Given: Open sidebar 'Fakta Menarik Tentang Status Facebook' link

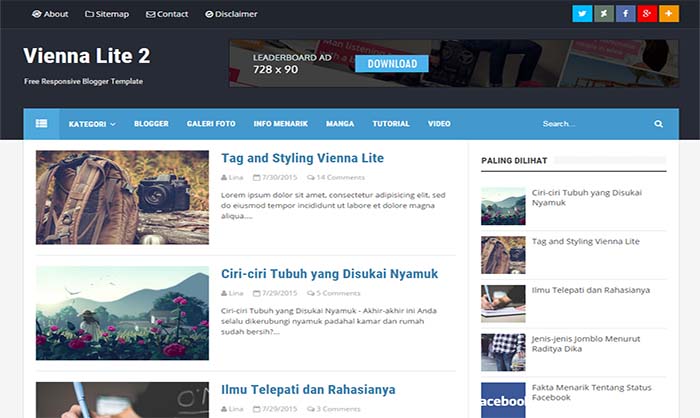Looking at the screenshot, I should pos(592,392).
